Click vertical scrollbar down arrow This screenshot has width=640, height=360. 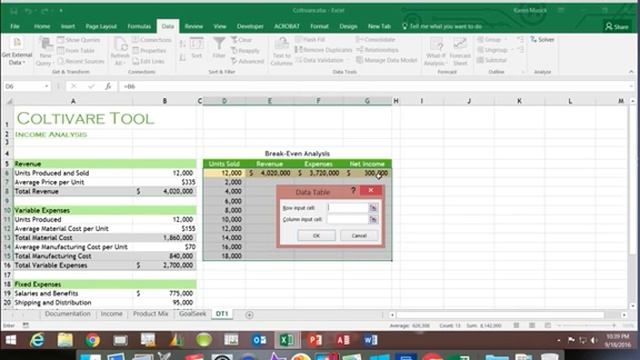633,306
